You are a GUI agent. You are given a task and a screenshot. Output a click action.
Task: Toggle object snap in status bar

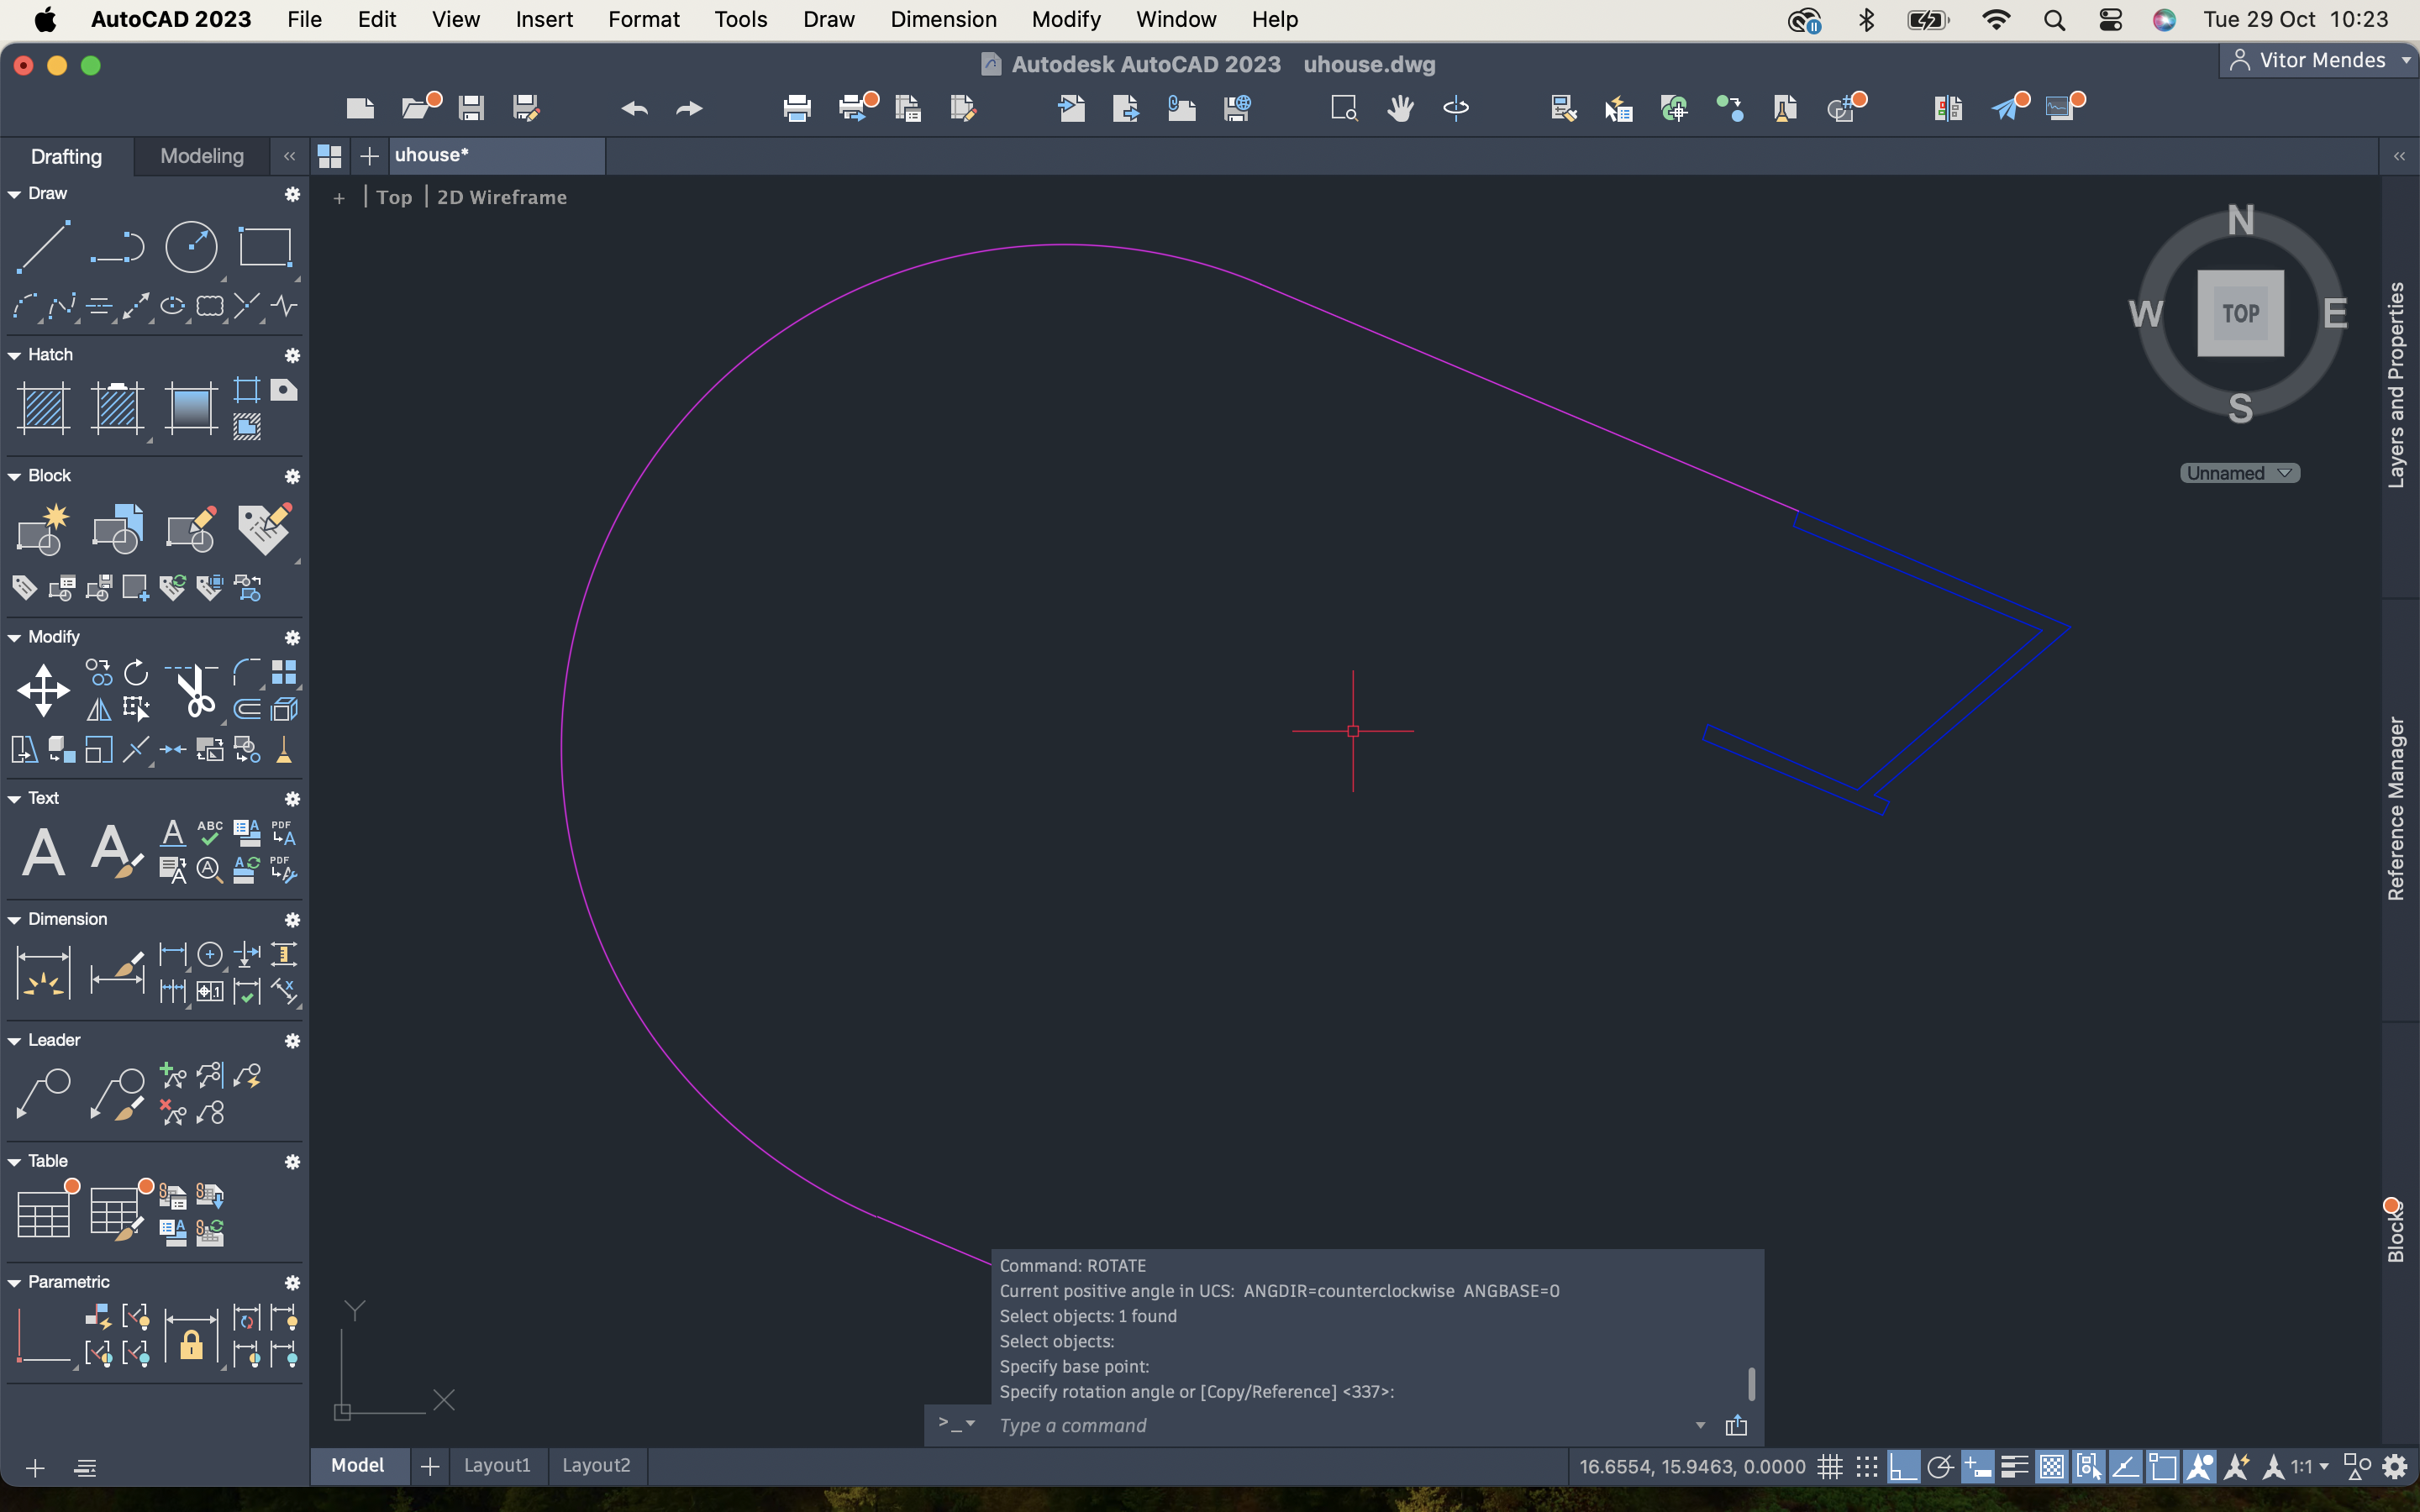coord(2162,1467)
